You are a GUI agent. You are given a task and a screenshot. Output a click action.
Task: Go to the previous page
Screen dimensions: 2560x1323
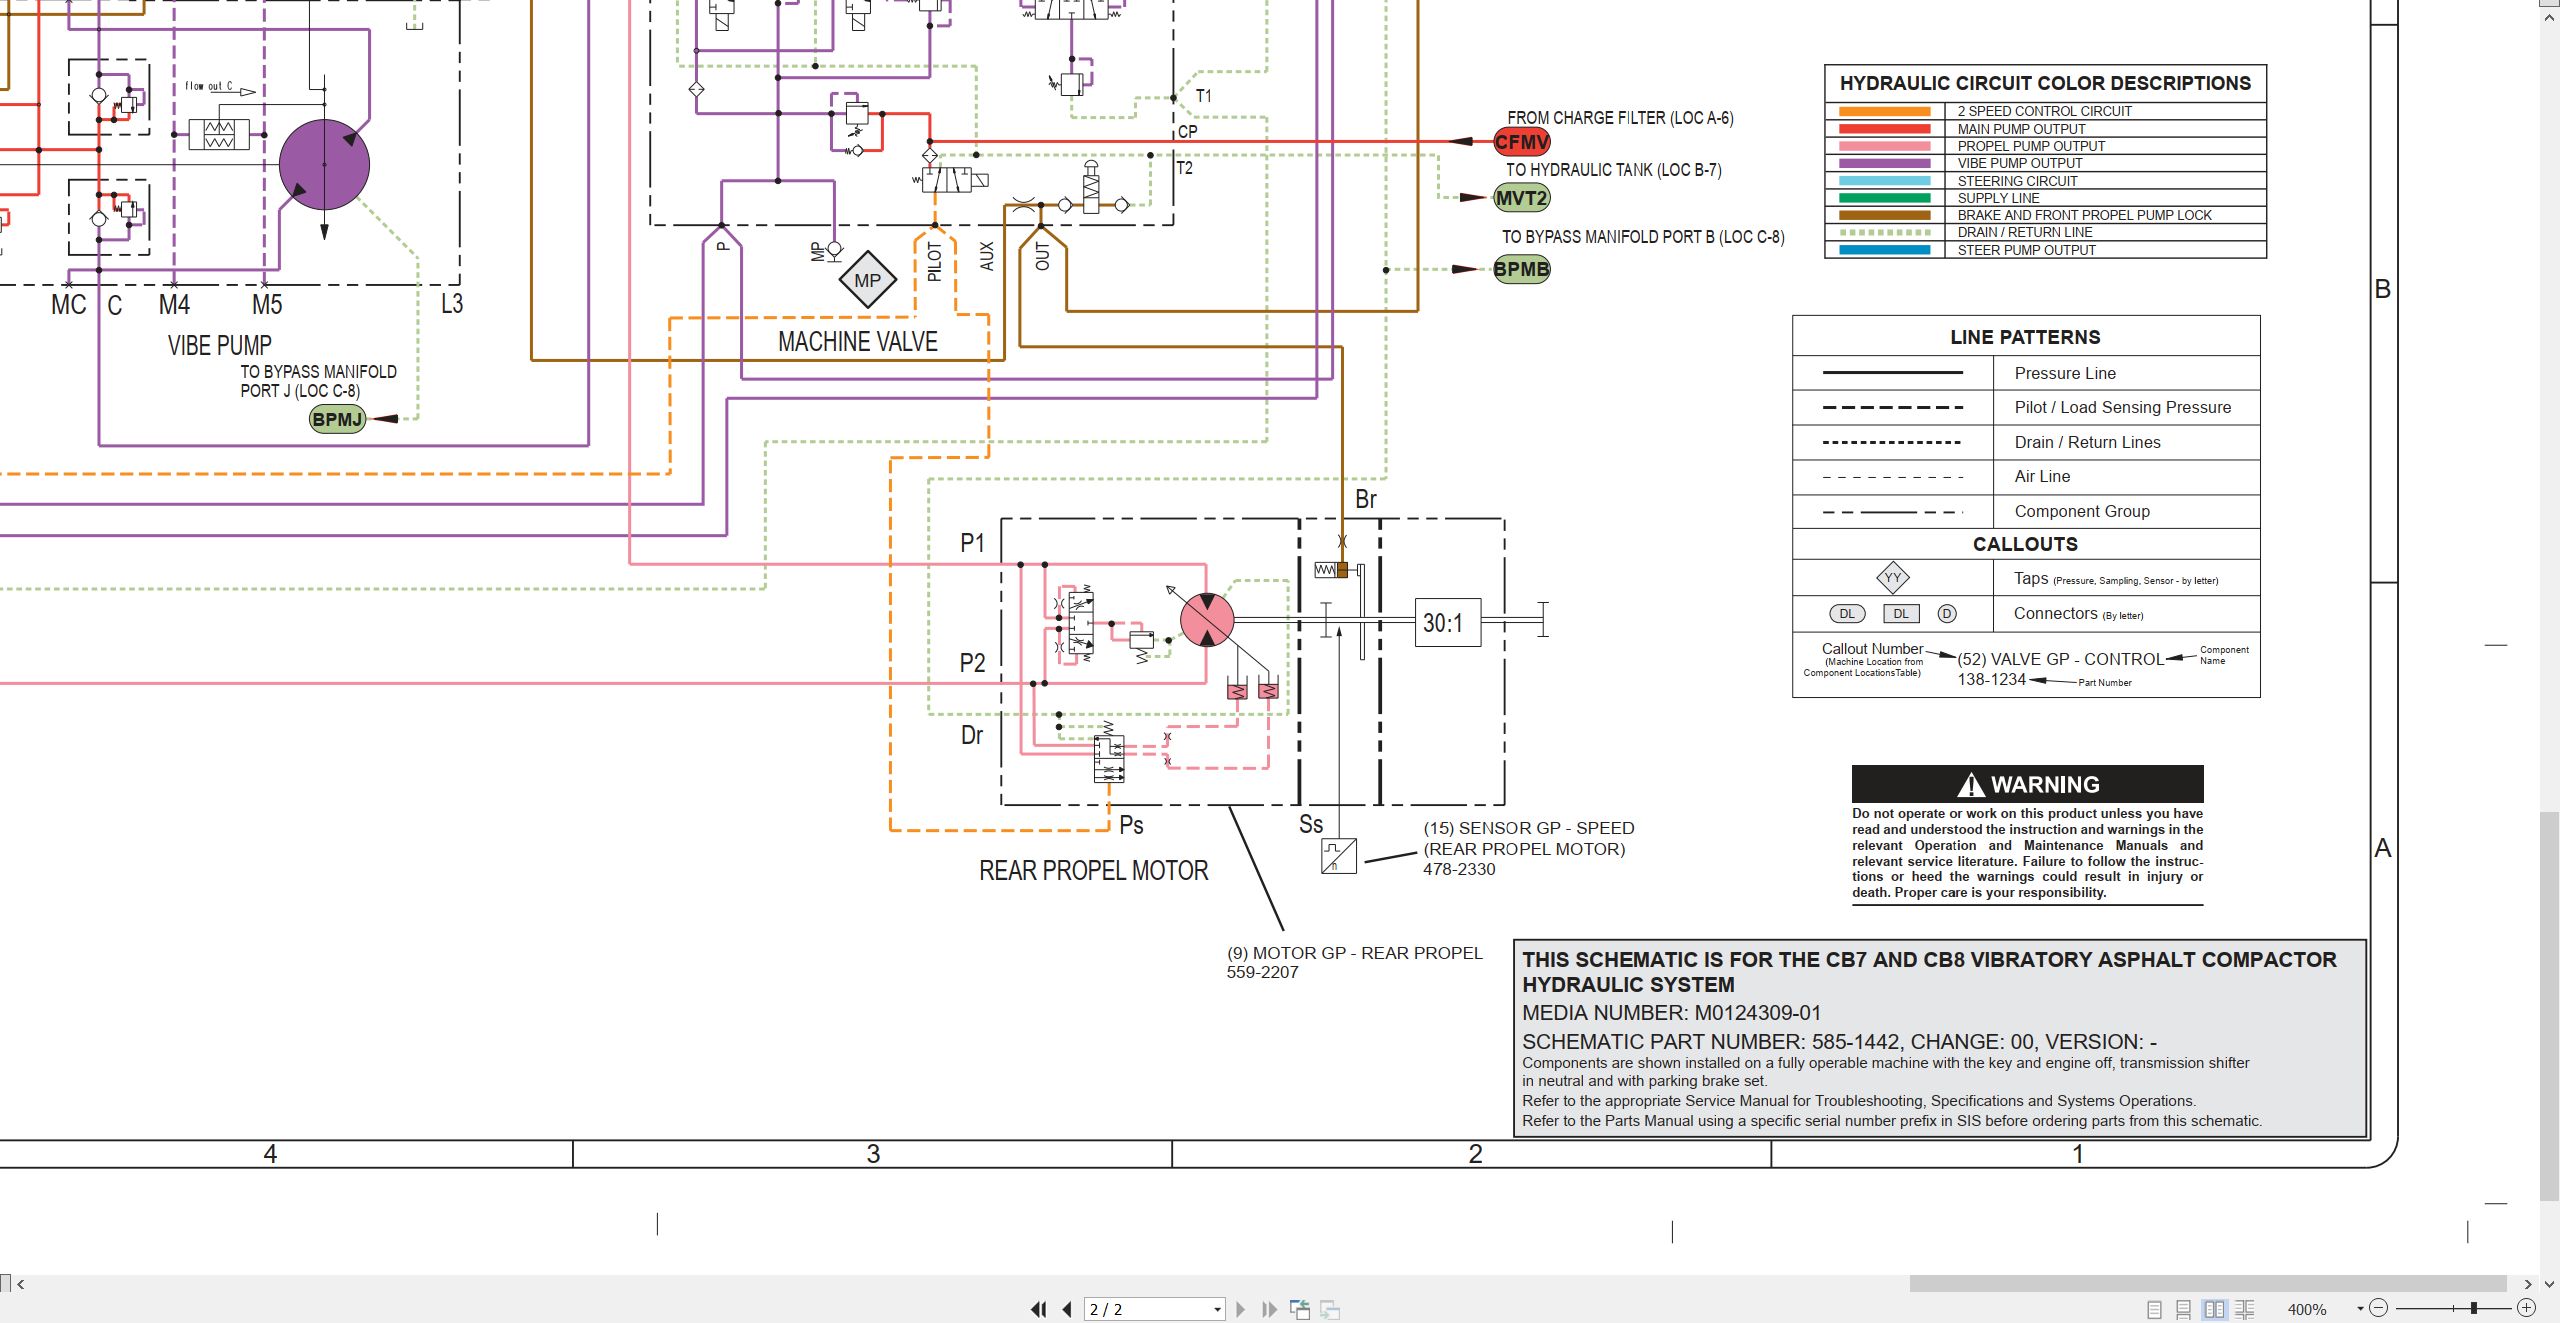(x=1067, y=1309)
